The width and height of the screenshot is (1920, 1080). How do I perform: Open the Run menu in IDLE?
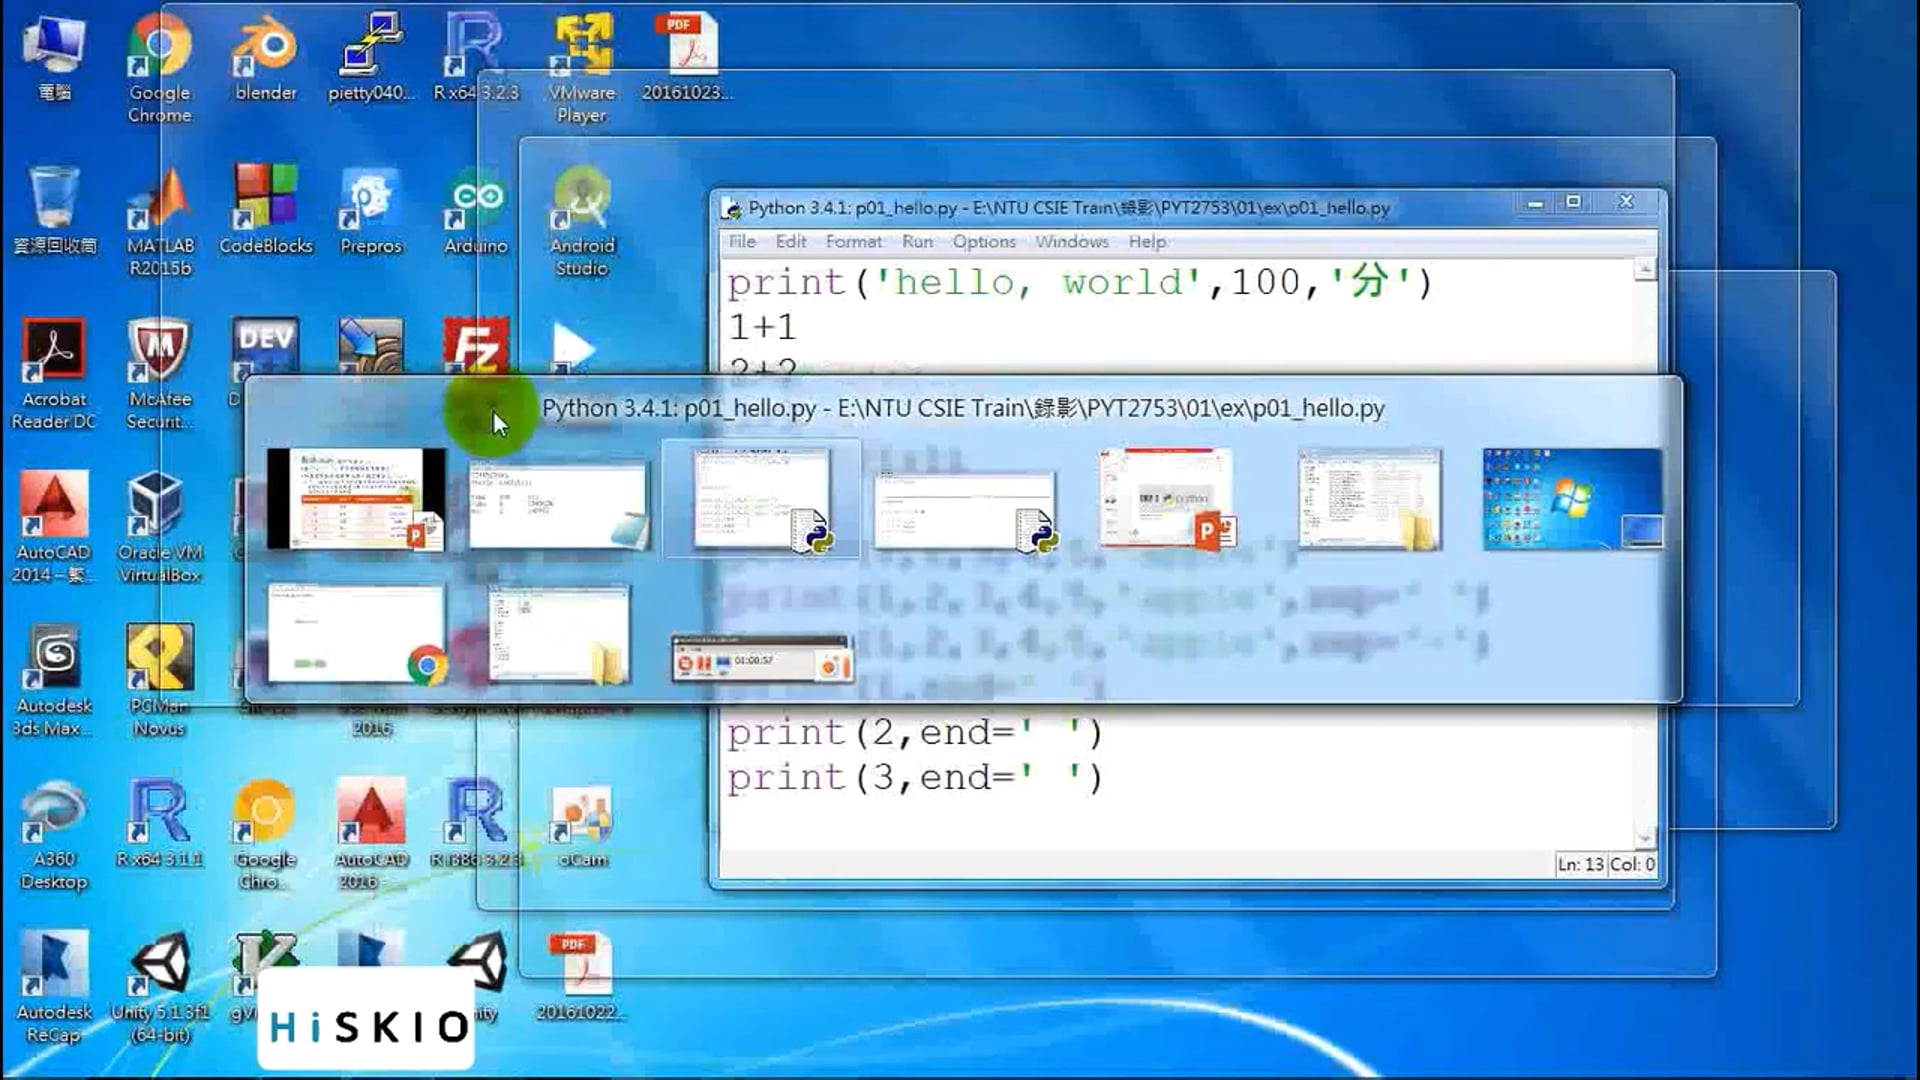point(916,242)
